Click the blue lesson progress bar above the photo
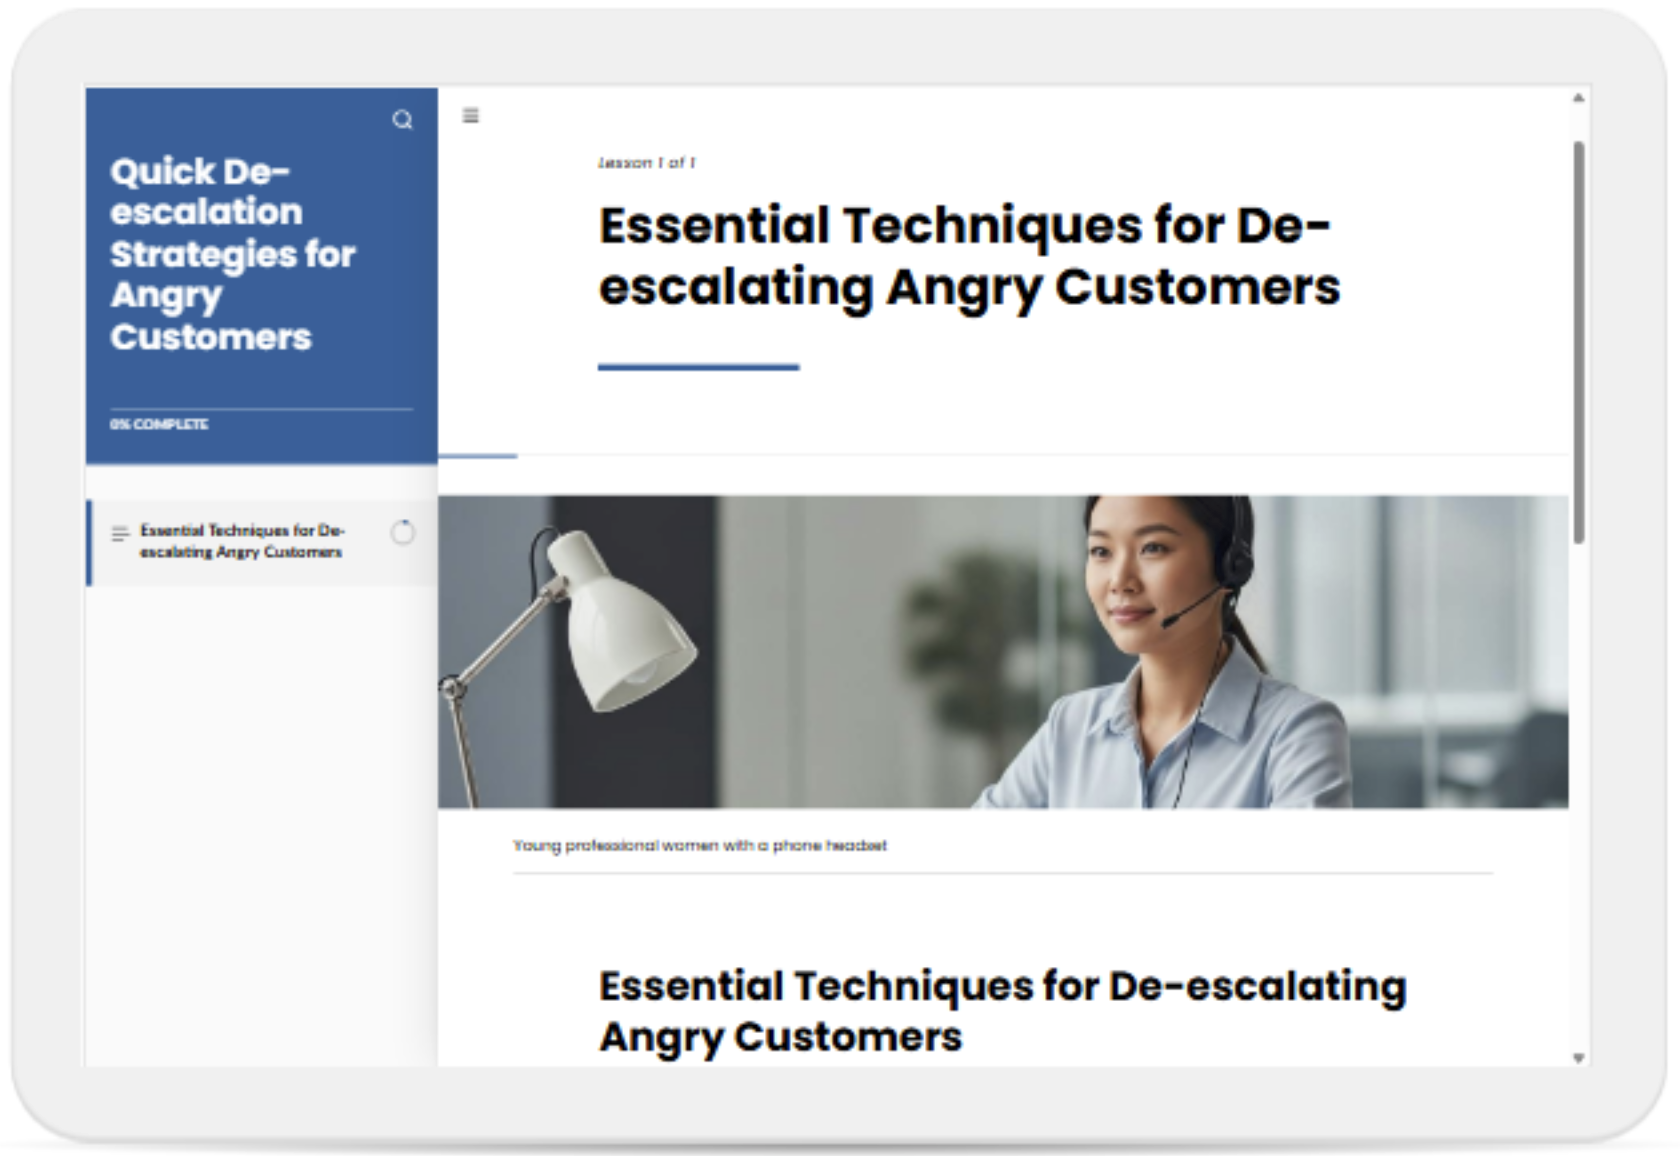Screen dimensions: 1680x1156 click(478, 456)
